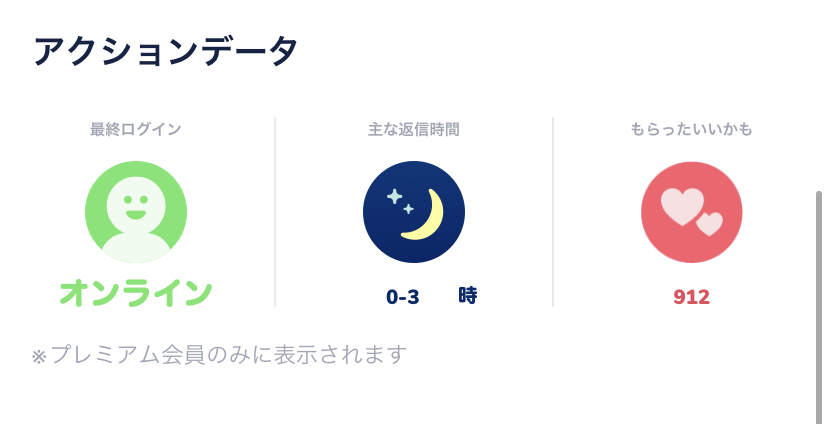This screenshot has width=828, height=424.
Task: Select the 最終ログイン label
Action: point(136,129)
